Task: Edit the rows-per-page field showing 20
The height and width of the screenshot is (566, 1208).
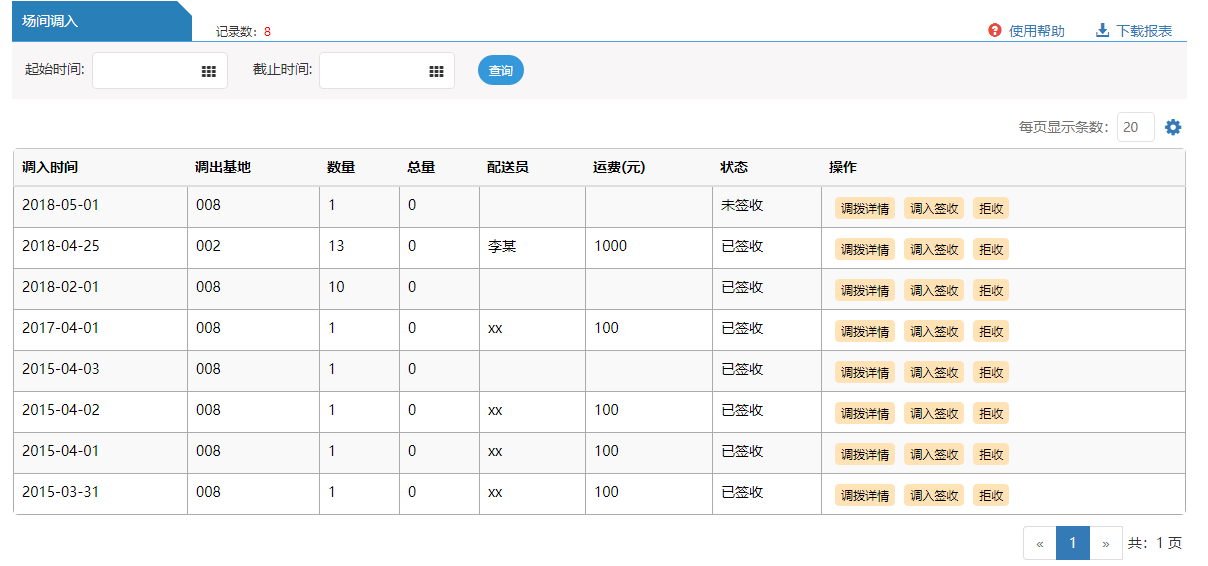Action: click(x=1135, y=127)
